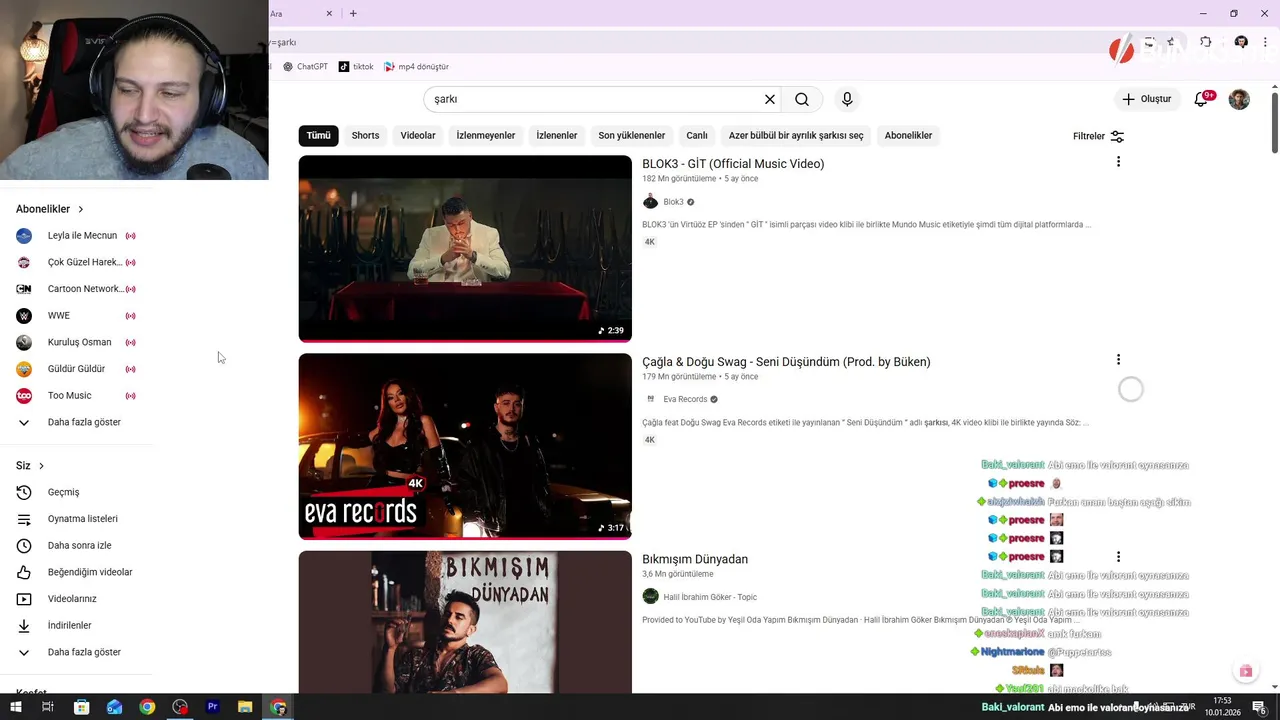Open more options for Seni Düşündüm video
The image size is (1280, 720).
(1118, 360)
